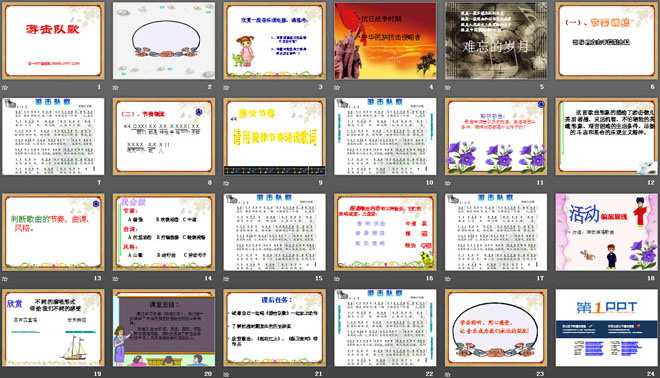This screenshot has width=660, height=378.
Task: Select slide 22 sheet music thumbnail
Action: coord(385,327)
